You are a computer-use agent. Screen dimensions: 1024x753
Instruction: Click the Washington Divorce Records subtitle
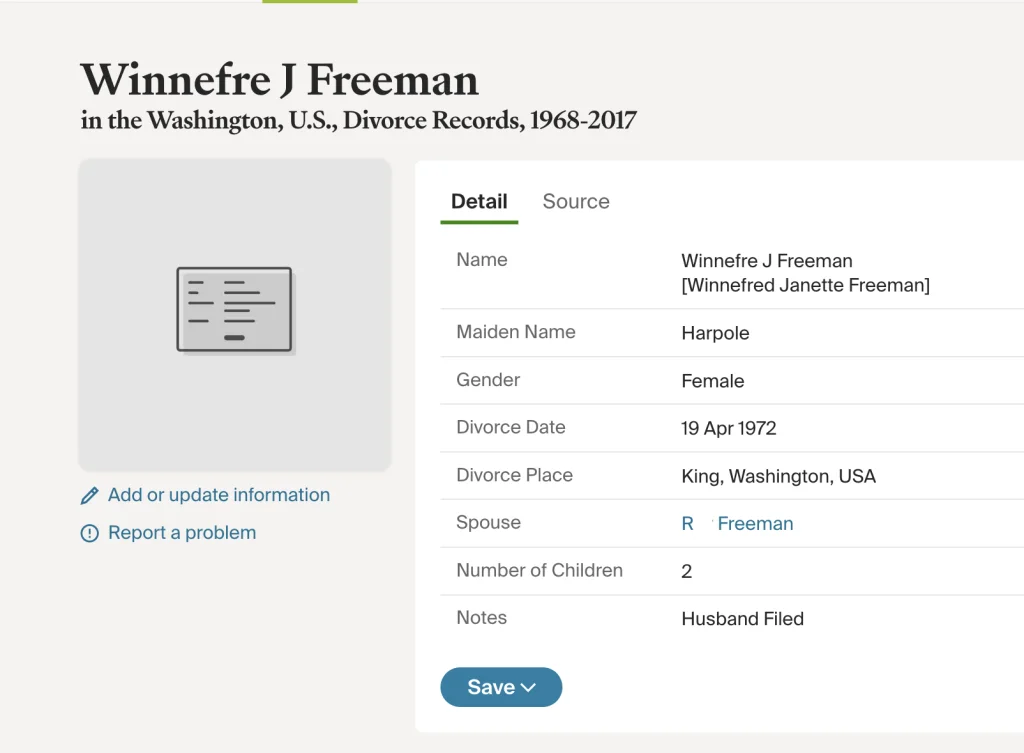tap(358, 121)
